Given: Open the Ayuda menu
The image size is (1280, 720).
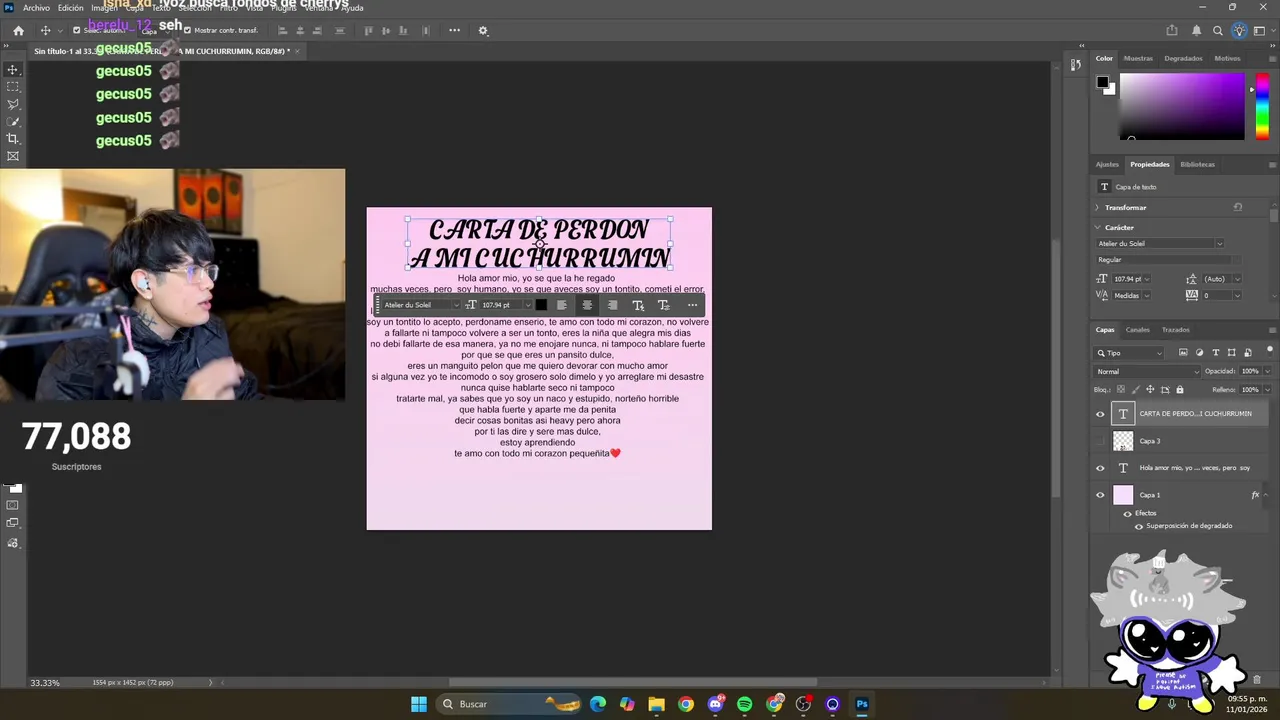Looking at the screenshot, I should (x=352, y=8).
